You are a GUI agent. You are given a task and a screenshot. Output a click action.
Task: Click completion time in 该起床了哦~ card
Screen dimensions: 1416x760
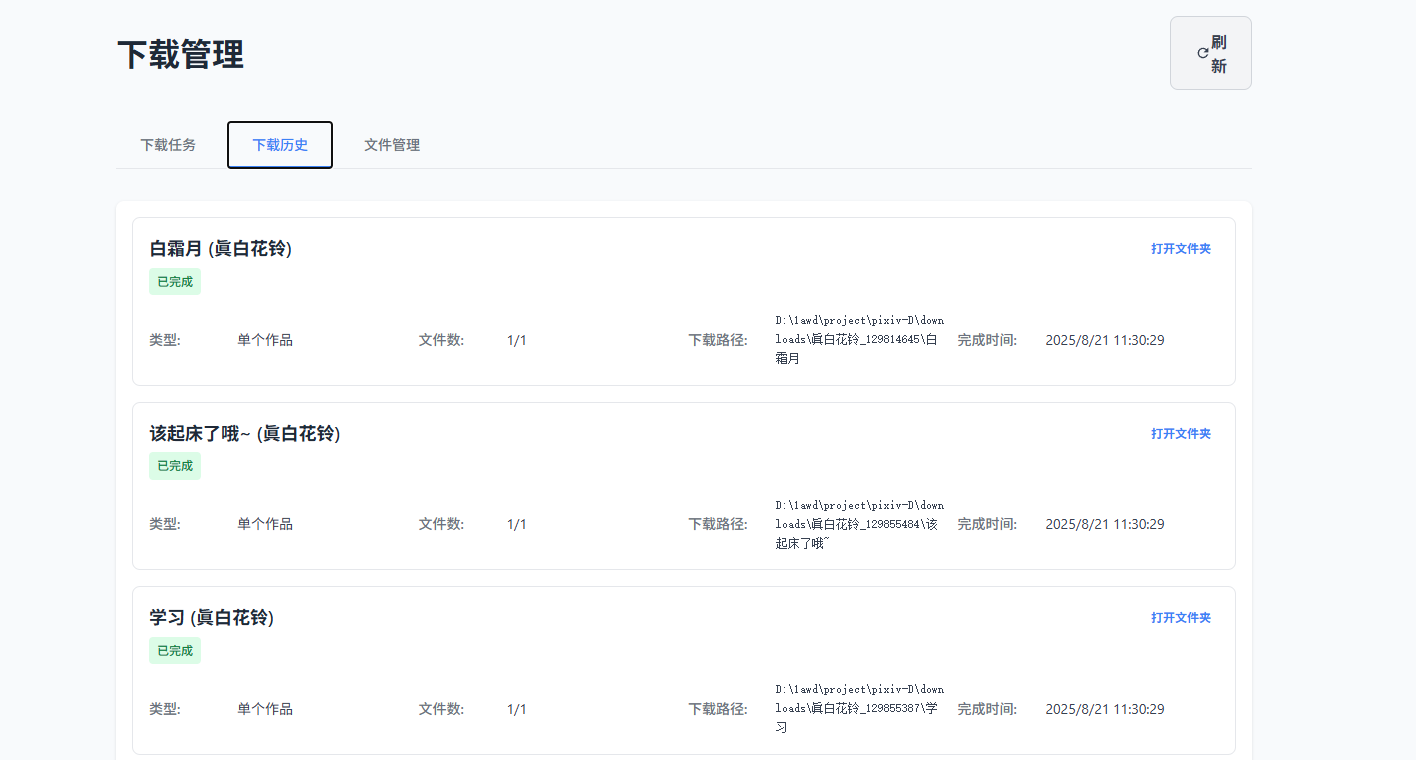[x=1105, y=524]
